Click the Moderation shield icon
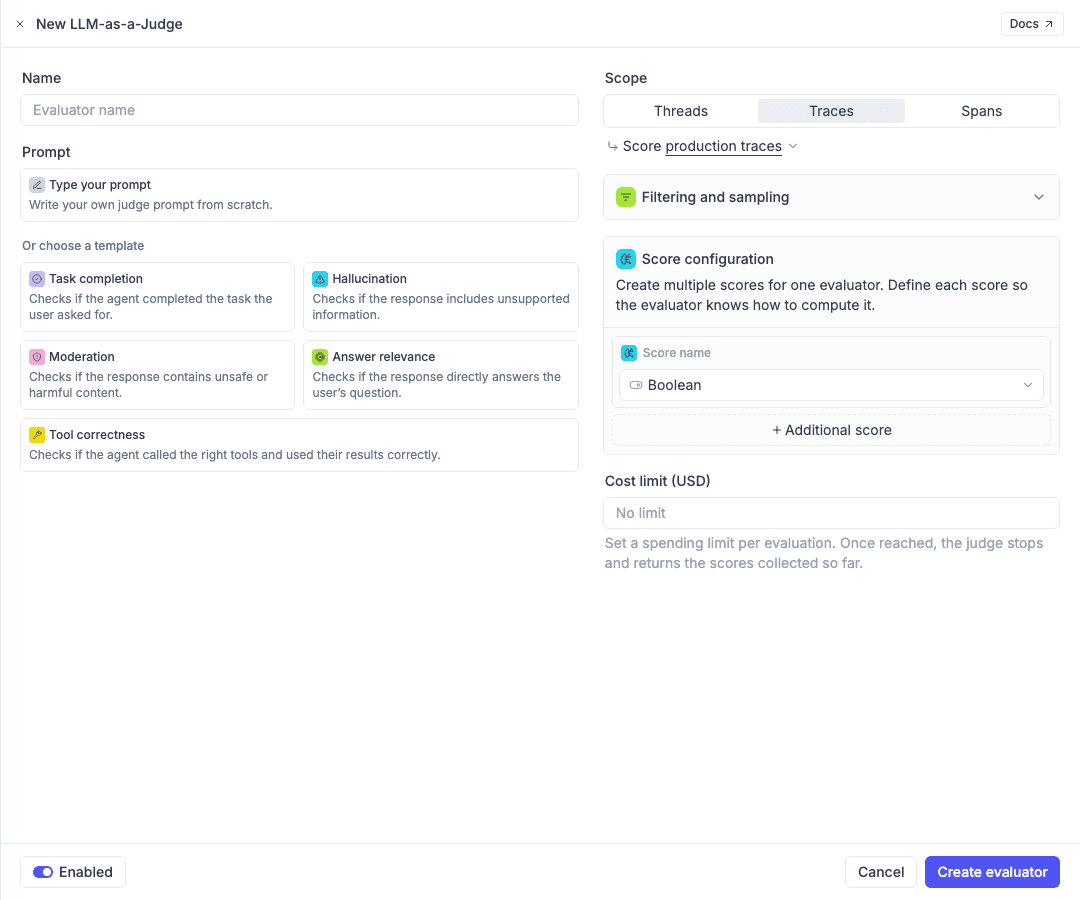 (x=37, y=357)
